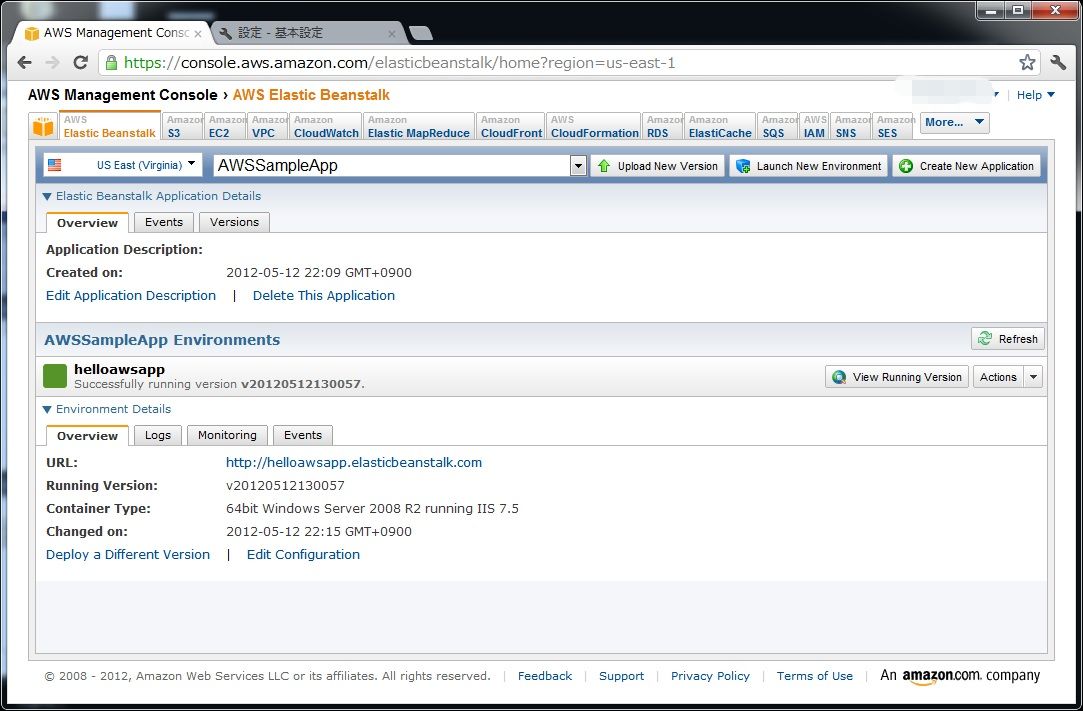This screenshot has width=1083, height=711.
Task: Go to Amazon Elastic MapReduce tab
Action: pos(419,126)
